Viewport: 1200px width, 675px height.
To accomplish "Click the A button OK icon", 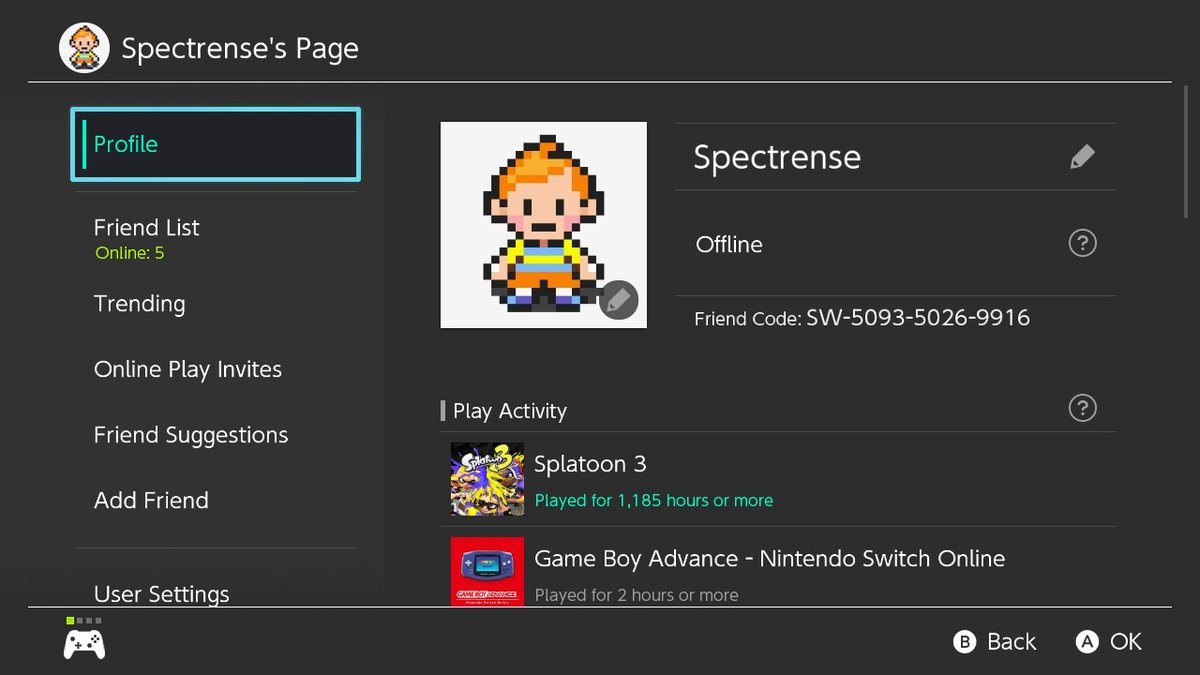I will [x=1087, y=642].
